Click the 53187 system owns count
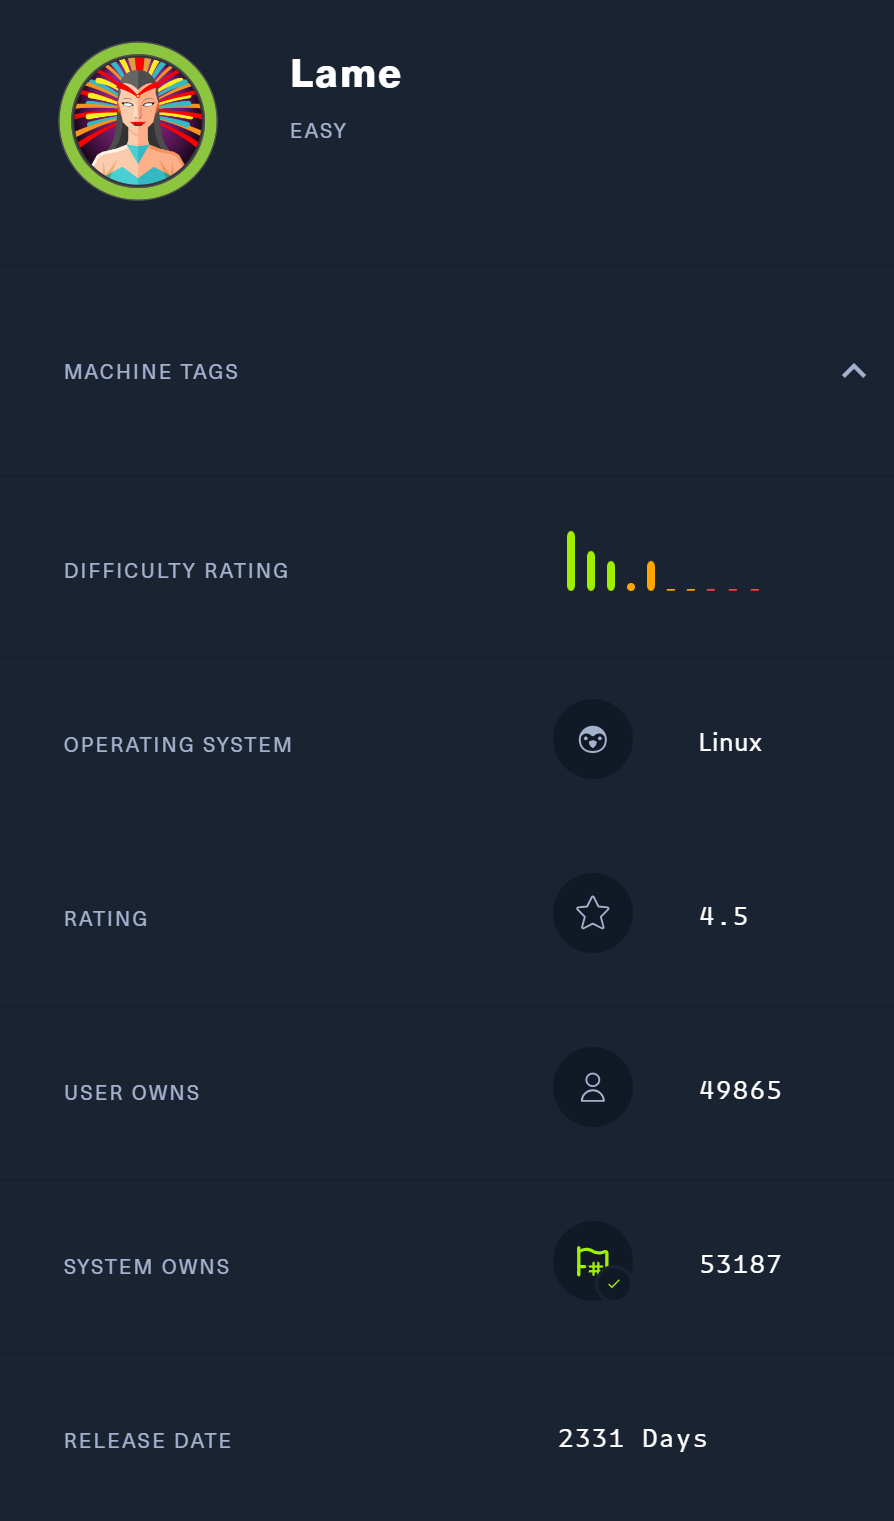Screen dimensions: 894x1521 point(740,1264)
